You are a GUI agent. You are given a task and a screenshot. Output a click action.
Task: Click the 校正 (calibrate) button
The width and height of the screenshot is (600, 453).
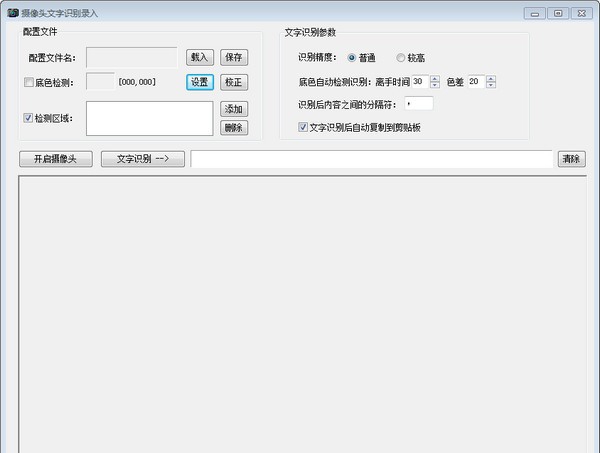tap(234, 82)
